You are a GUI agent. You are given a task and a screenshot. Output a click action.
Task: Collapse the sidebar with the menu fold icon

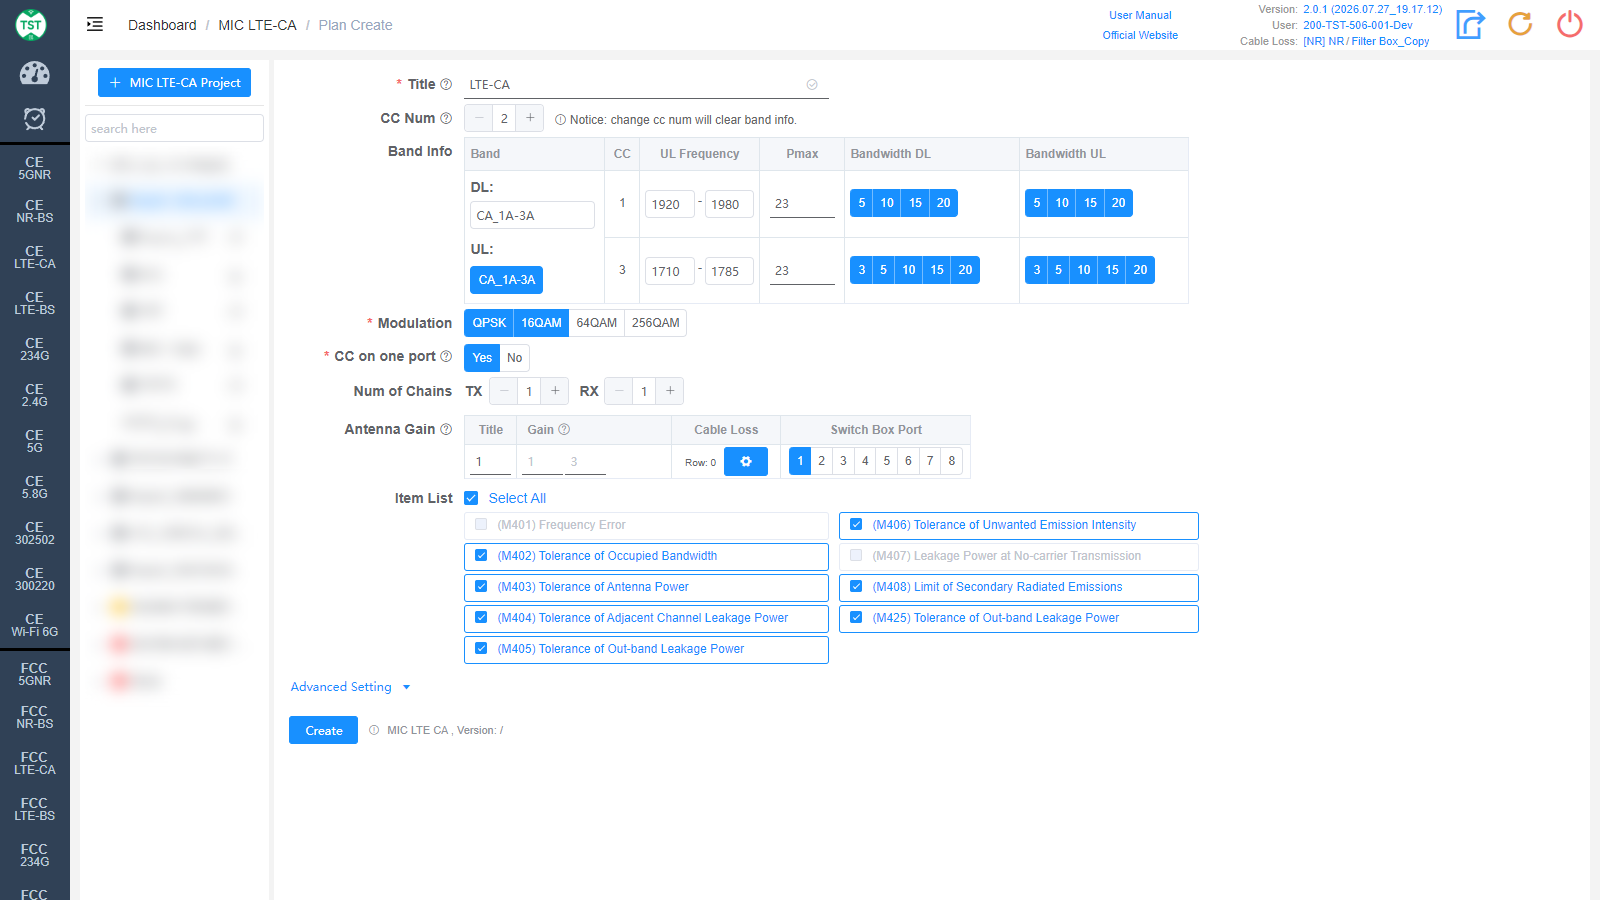click(x=95, y=25)
